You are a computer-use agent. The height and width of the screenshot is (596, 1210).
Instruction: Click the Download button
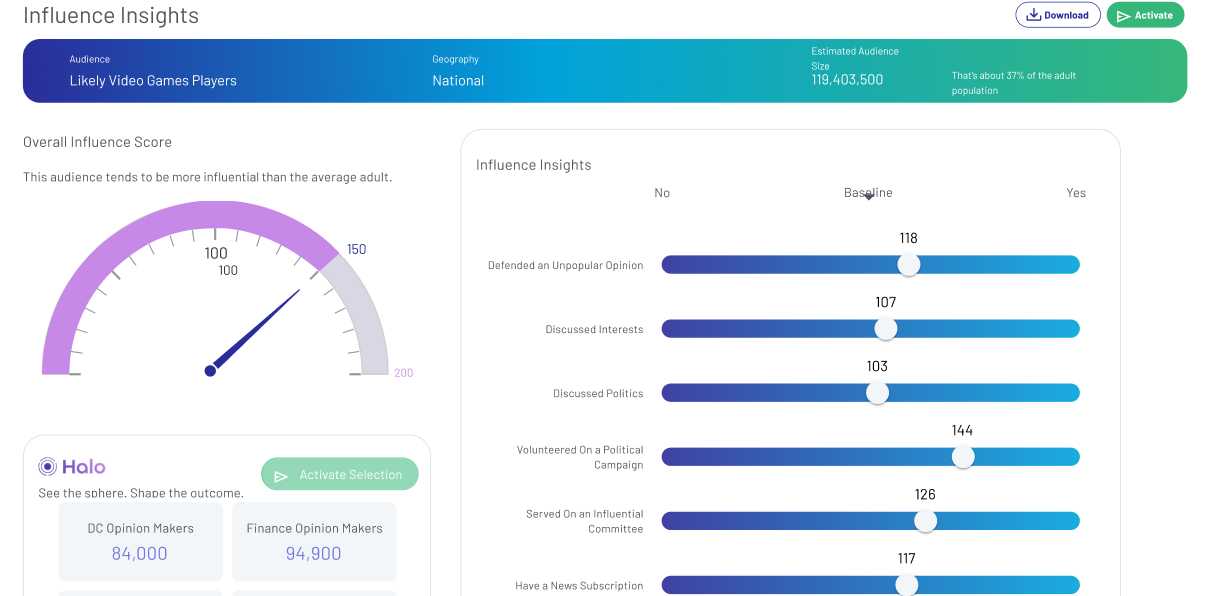pyautogui.click(x=1057, y=15)
